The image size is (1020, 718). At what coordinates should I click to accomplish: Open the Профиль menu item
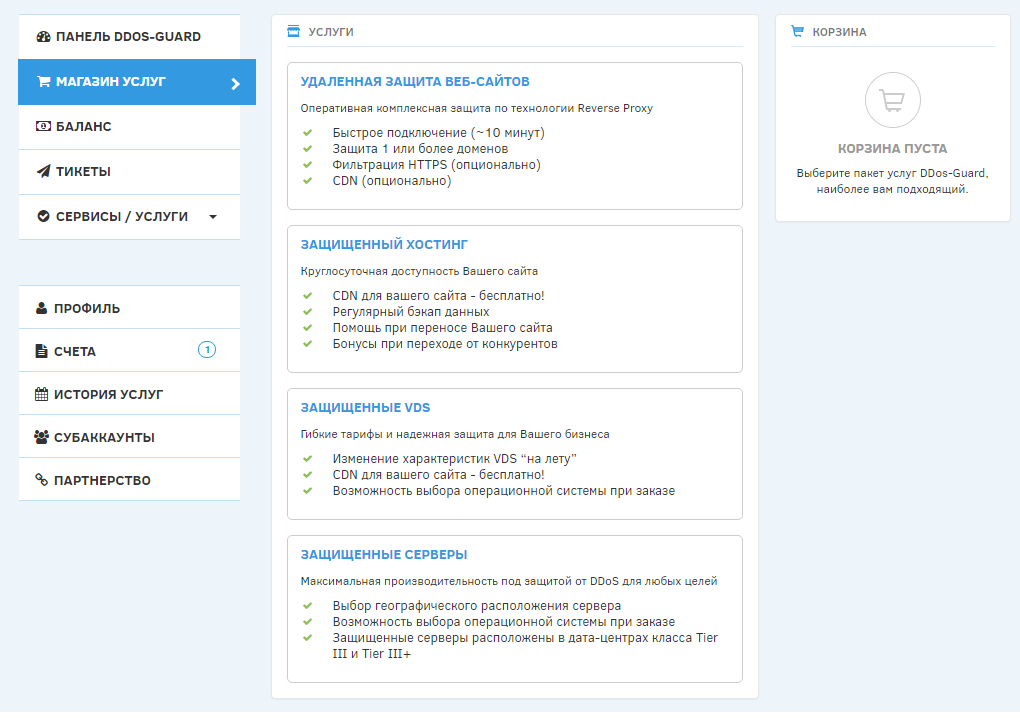click(129, 308)
